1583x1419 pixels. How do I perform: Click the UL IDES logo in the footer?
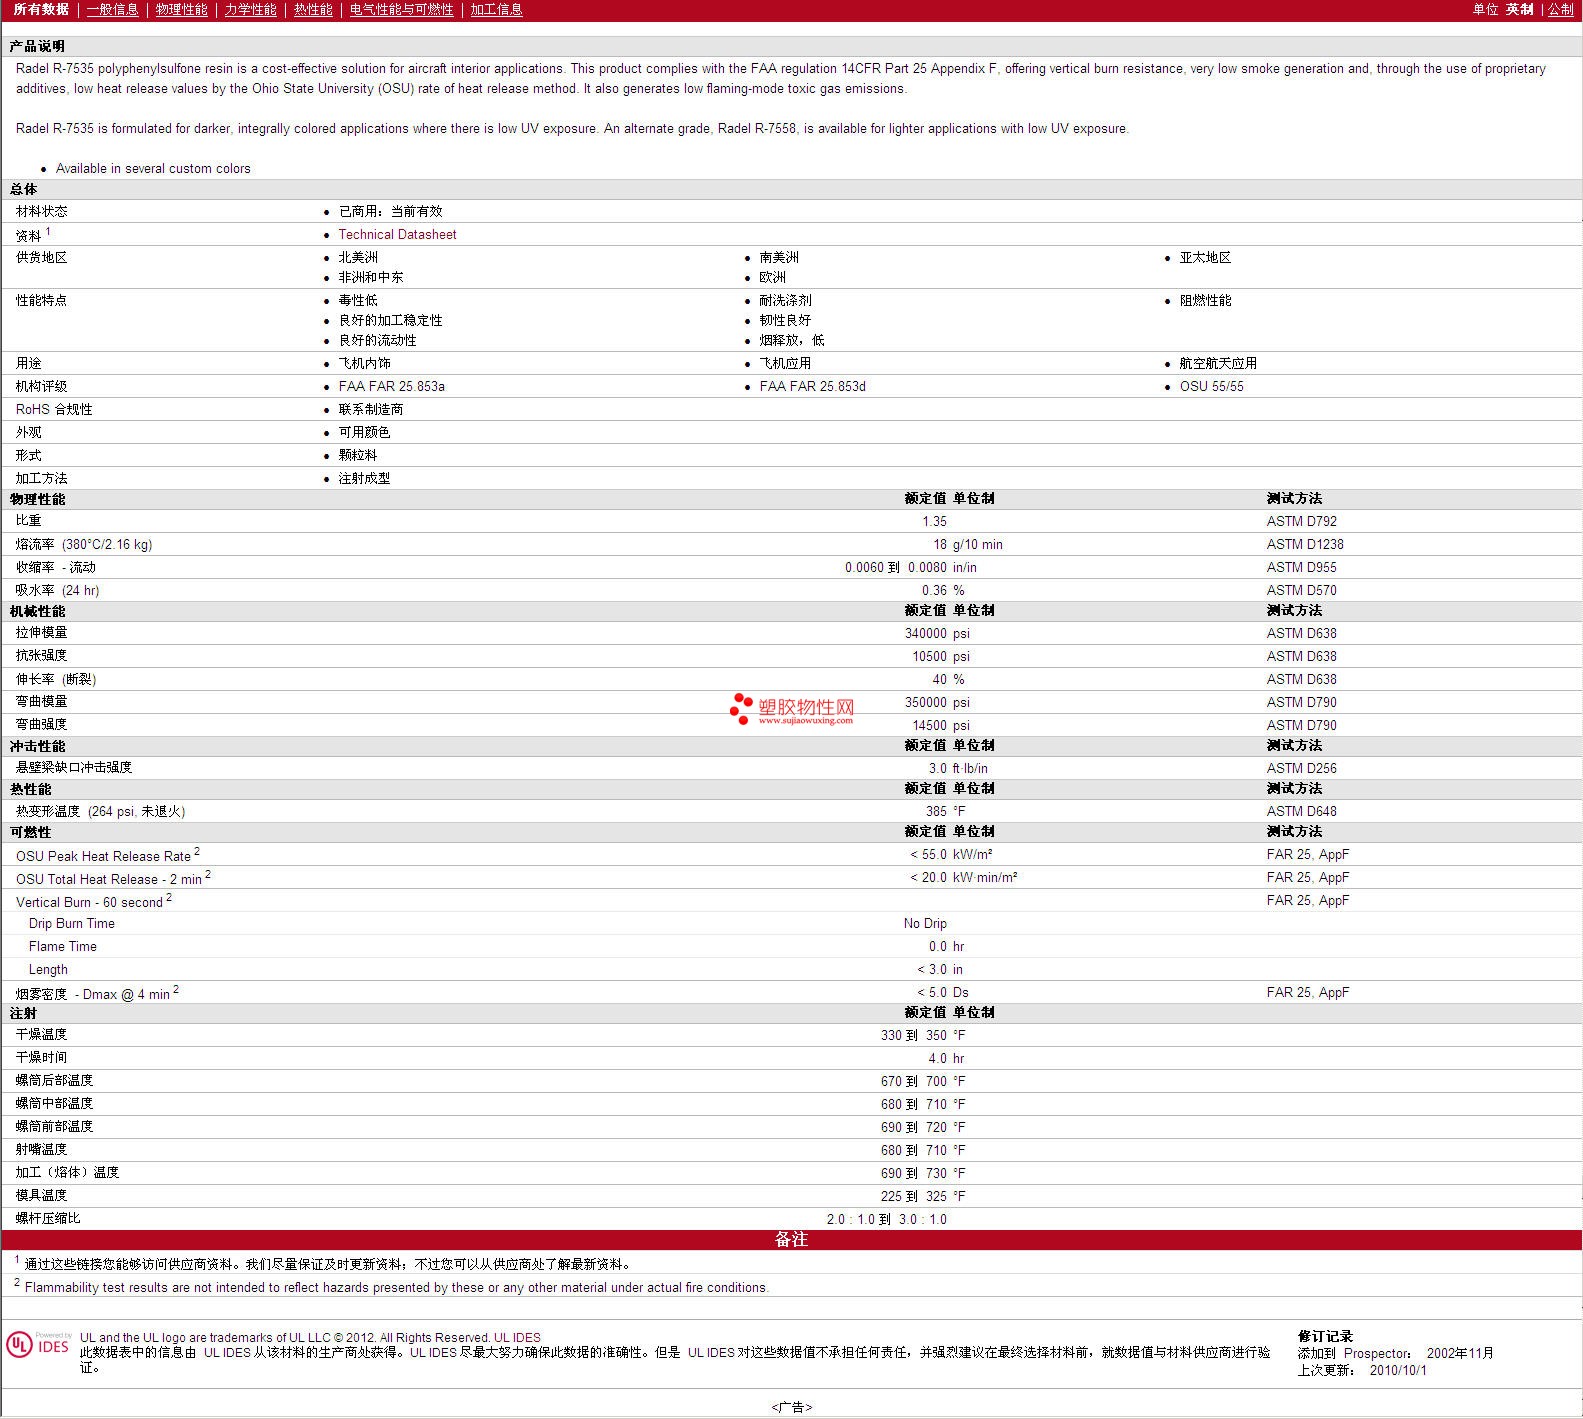(38, 1345)
